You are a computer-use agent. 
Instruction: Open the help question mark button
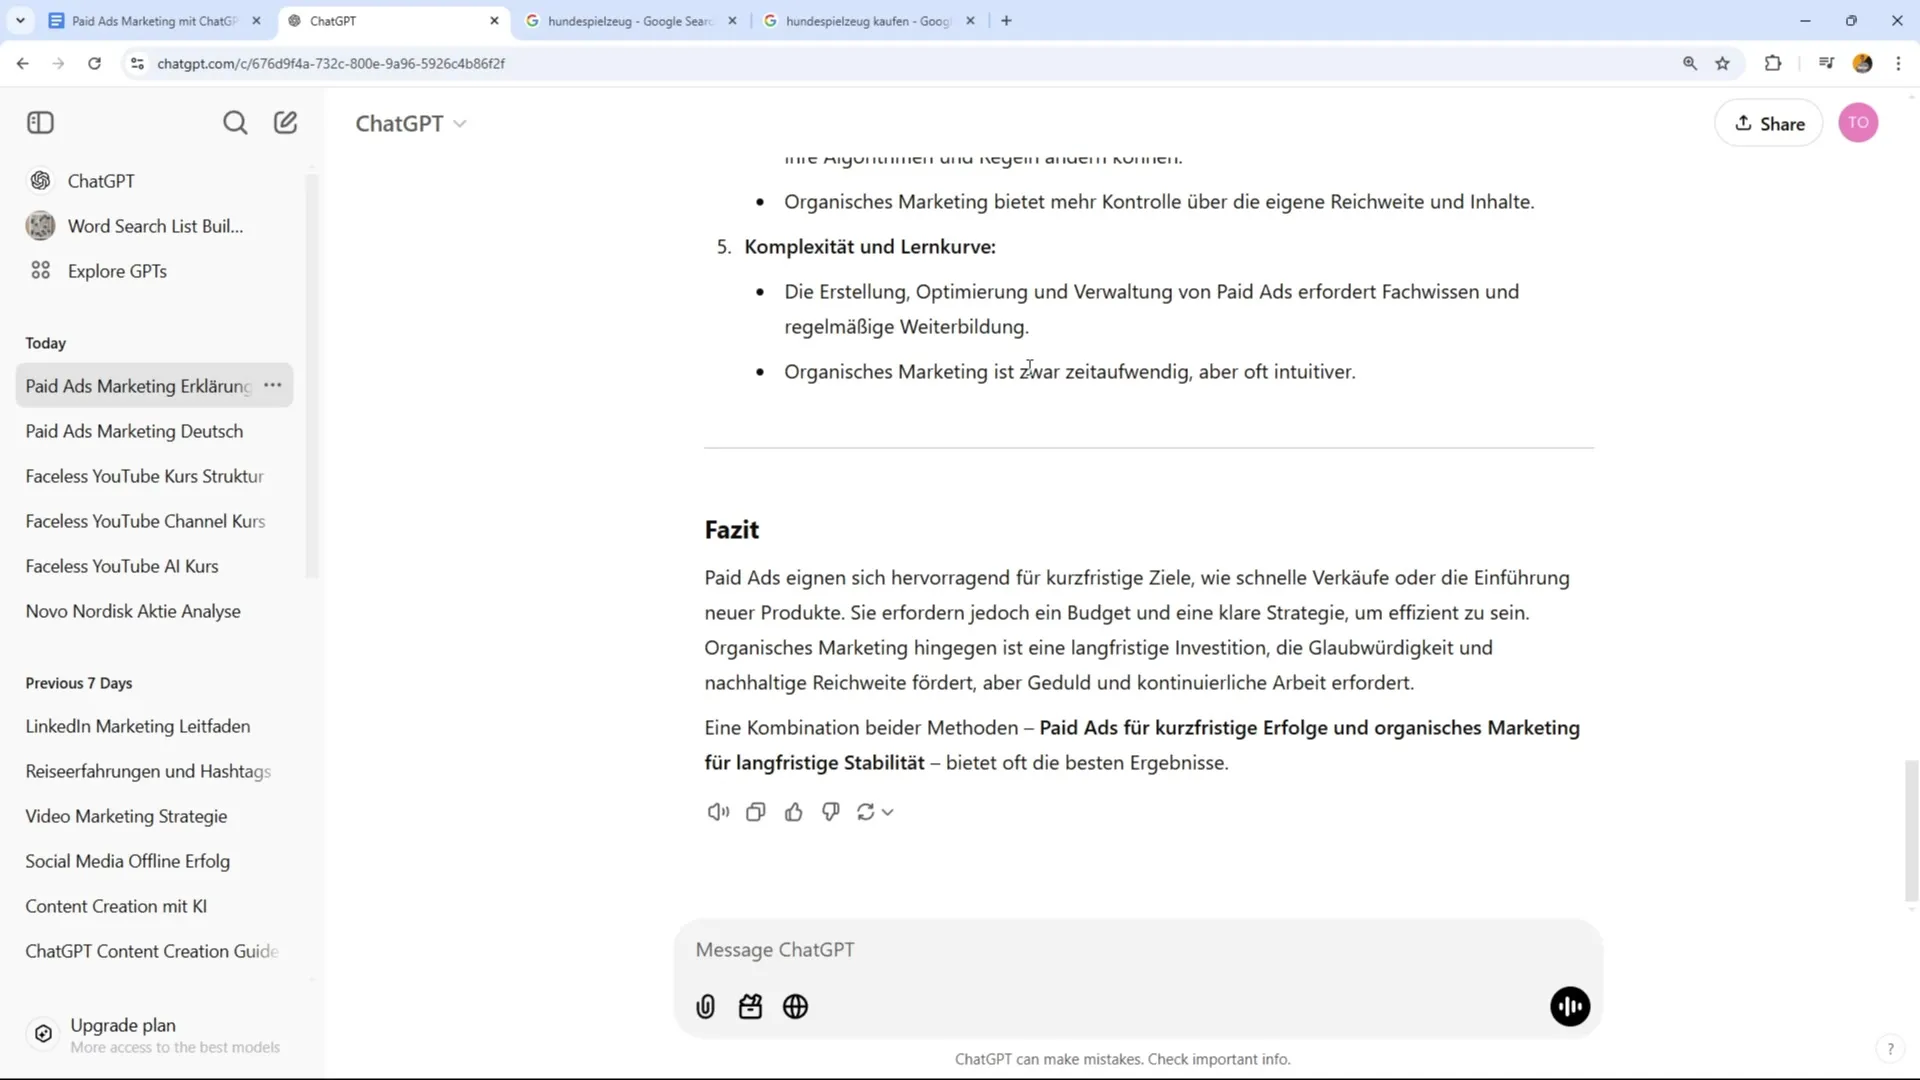(x=1890, y=1049)
